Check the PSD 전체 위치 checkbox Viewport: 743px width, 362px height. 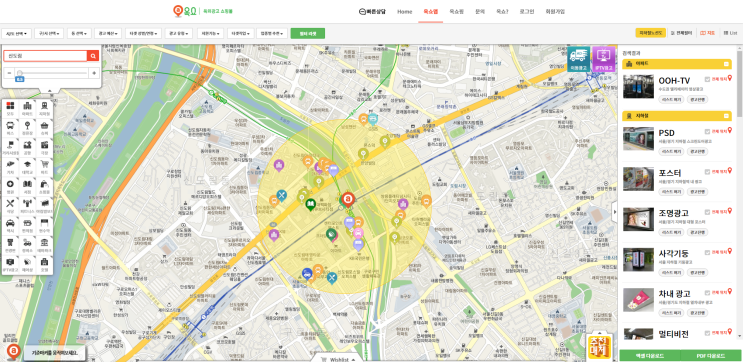[x=707, y=132]
